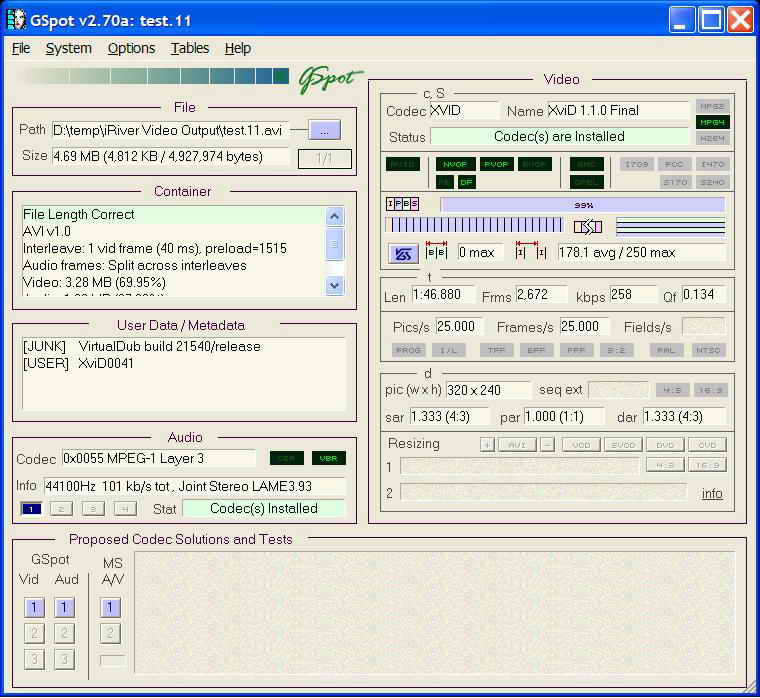This screenshot has width=760, height=698.
Task: Open the Resizing info link
Action: pyautogui.click(x=711, y=493)
